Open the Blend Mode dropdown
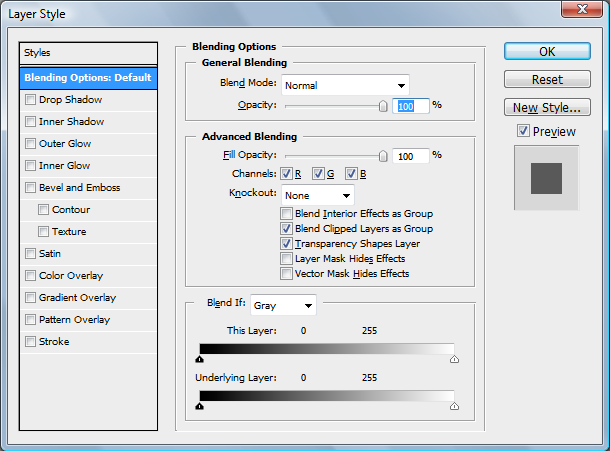This screenshot has height=451, width=610. coord(345,85)
